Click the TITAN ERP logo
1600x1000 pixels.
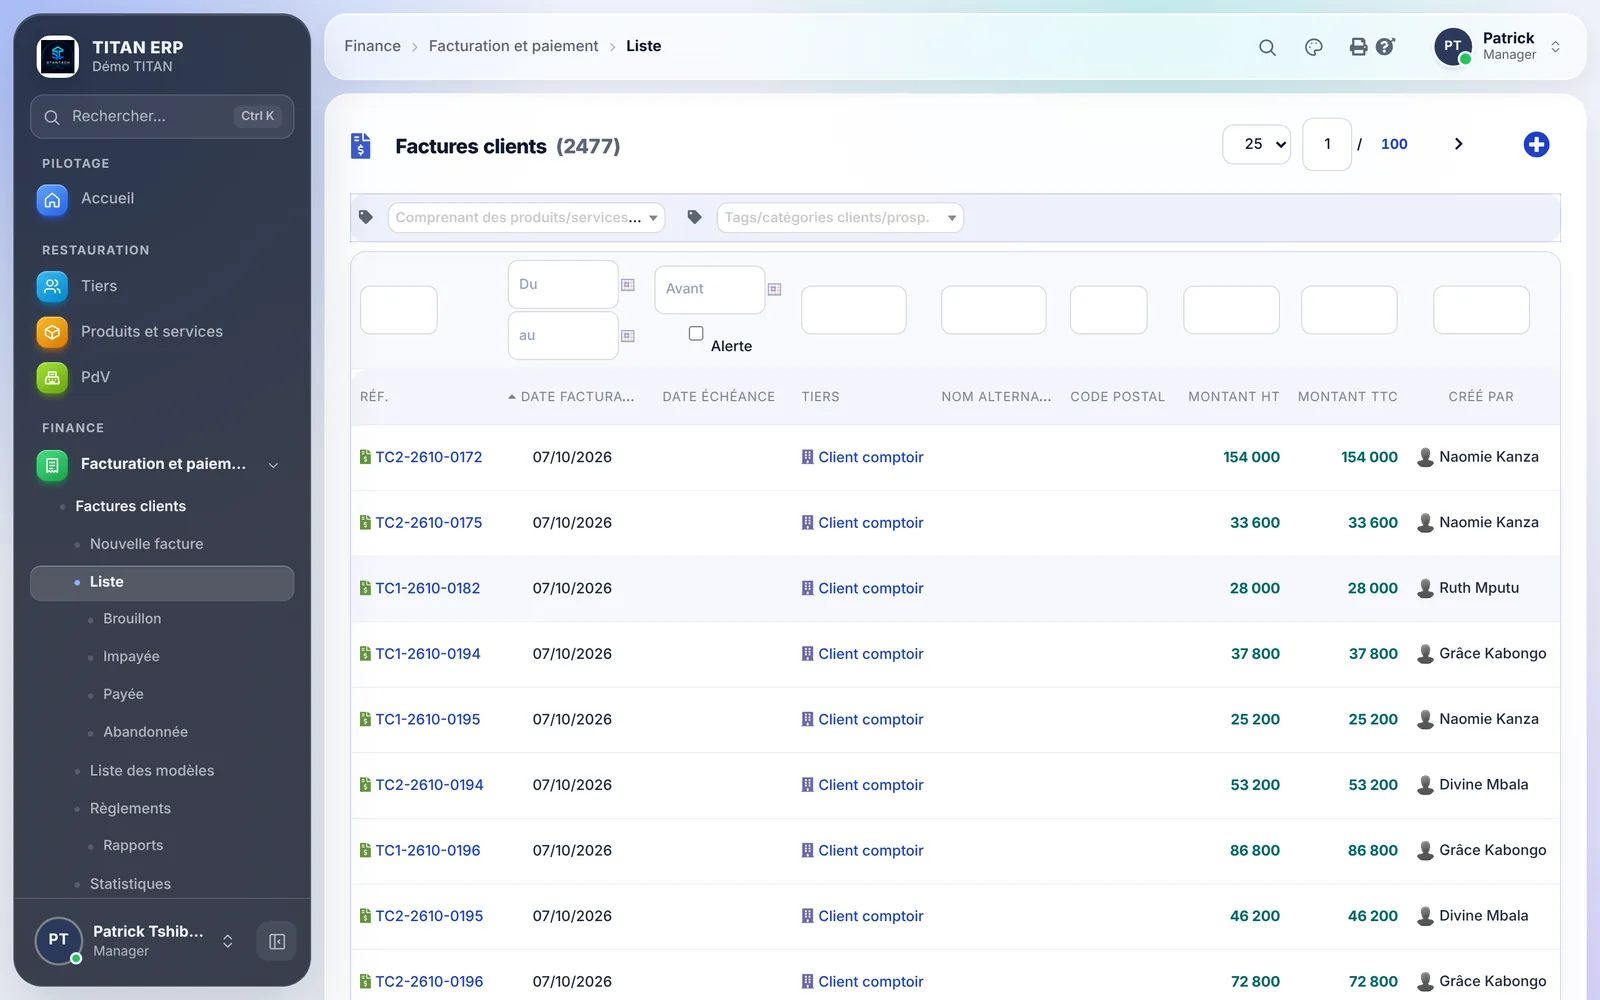point(58,56)
